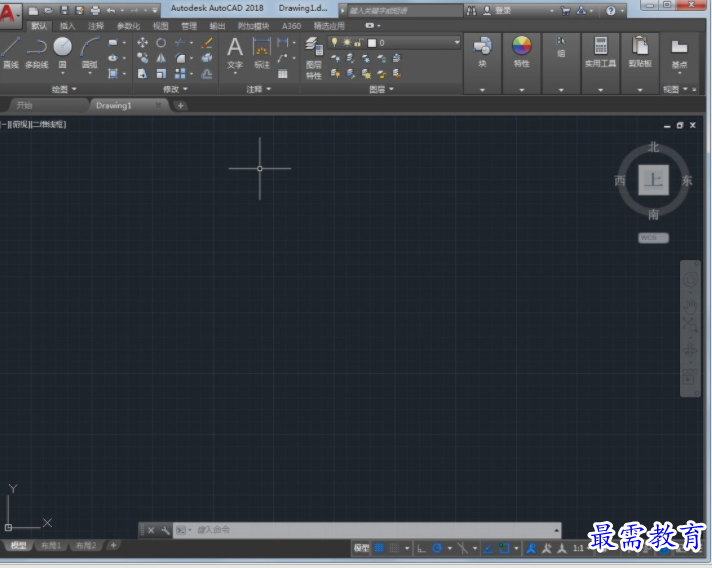This screenshot has height=568, width=712.
Task: Click the Move tool in Modify panel
Action: pyautogui.click(x=142, y=43)
